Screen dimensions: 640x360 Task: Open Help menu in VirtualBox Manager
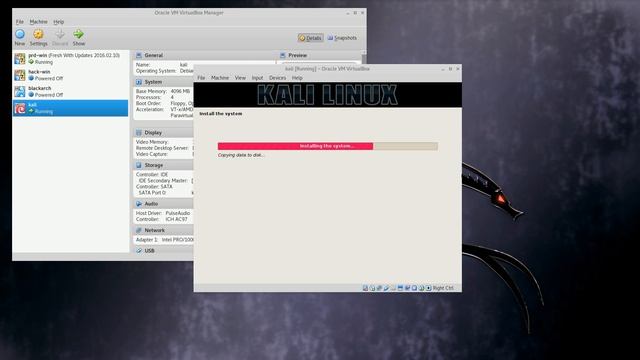tap(59, 22)
